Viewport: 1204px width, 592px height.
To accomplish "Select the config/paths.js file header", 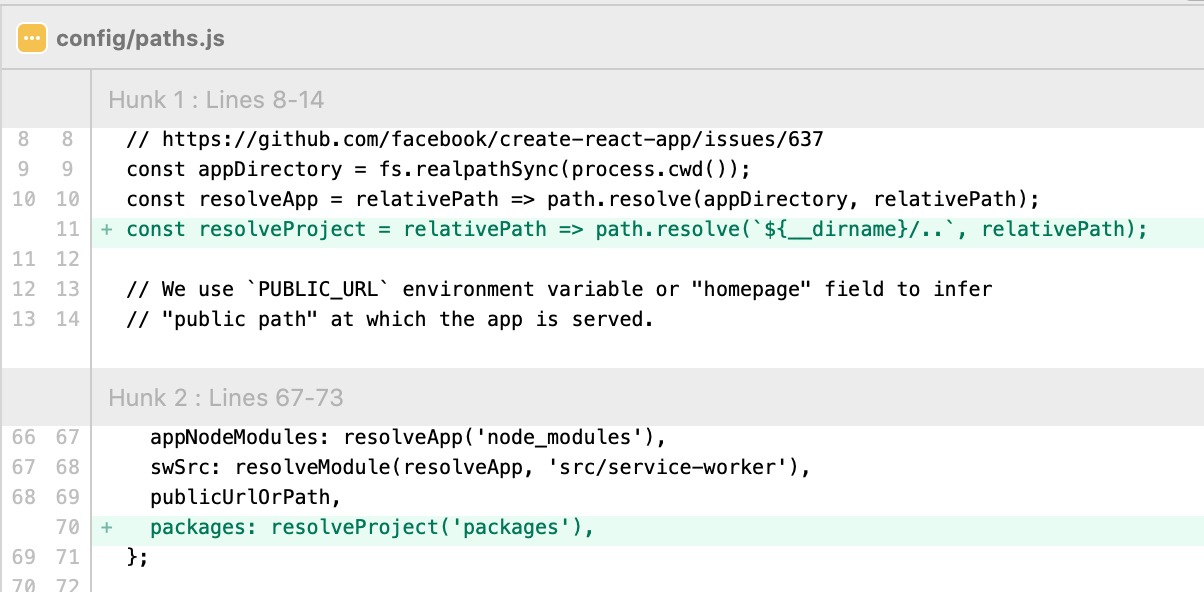I will (x=602, y=39).
